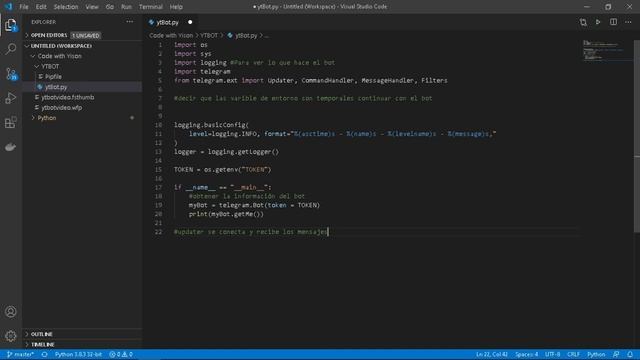Image resolution: width=640 pixels, height=360 pixels.
Task: Open Pipfile in the explorer
Action: click(x=53, y=77)
